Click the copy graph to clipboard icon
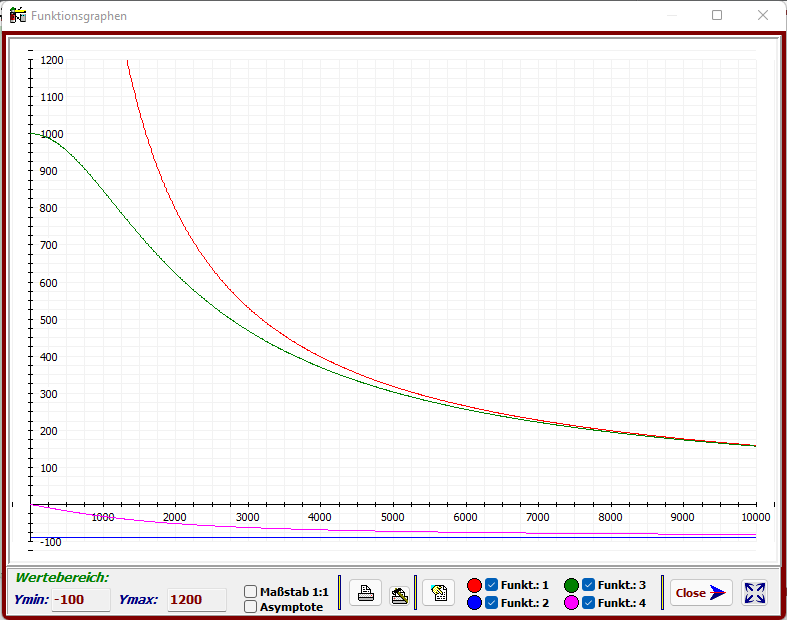This screenshot has width=787, height=620. (x=438, y=593)
